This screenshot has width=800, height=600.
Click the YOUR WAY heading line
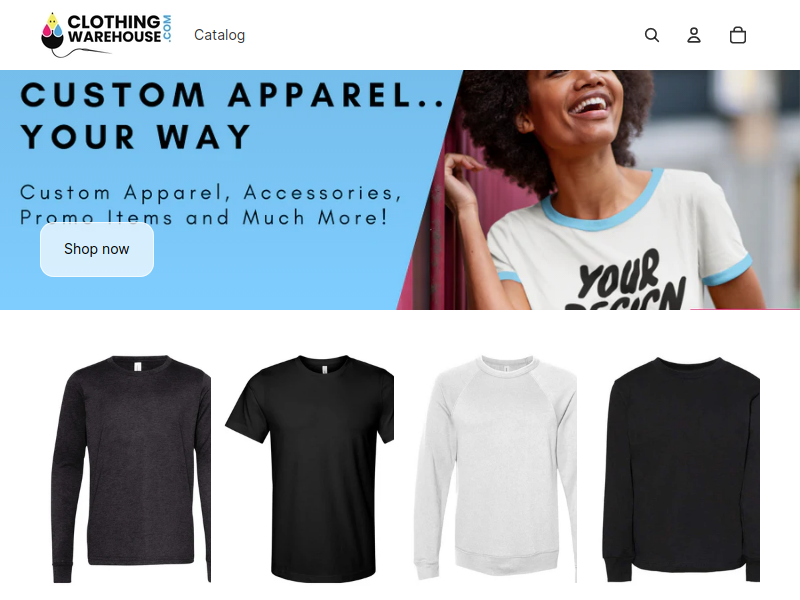point(136,137)
